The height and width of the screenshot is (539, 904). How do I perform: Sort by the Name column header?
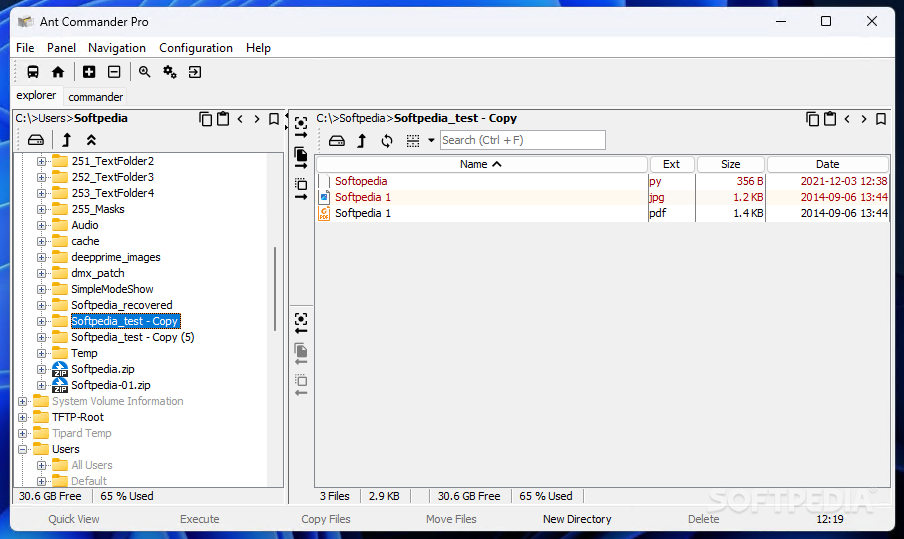(x=481, y=164)
